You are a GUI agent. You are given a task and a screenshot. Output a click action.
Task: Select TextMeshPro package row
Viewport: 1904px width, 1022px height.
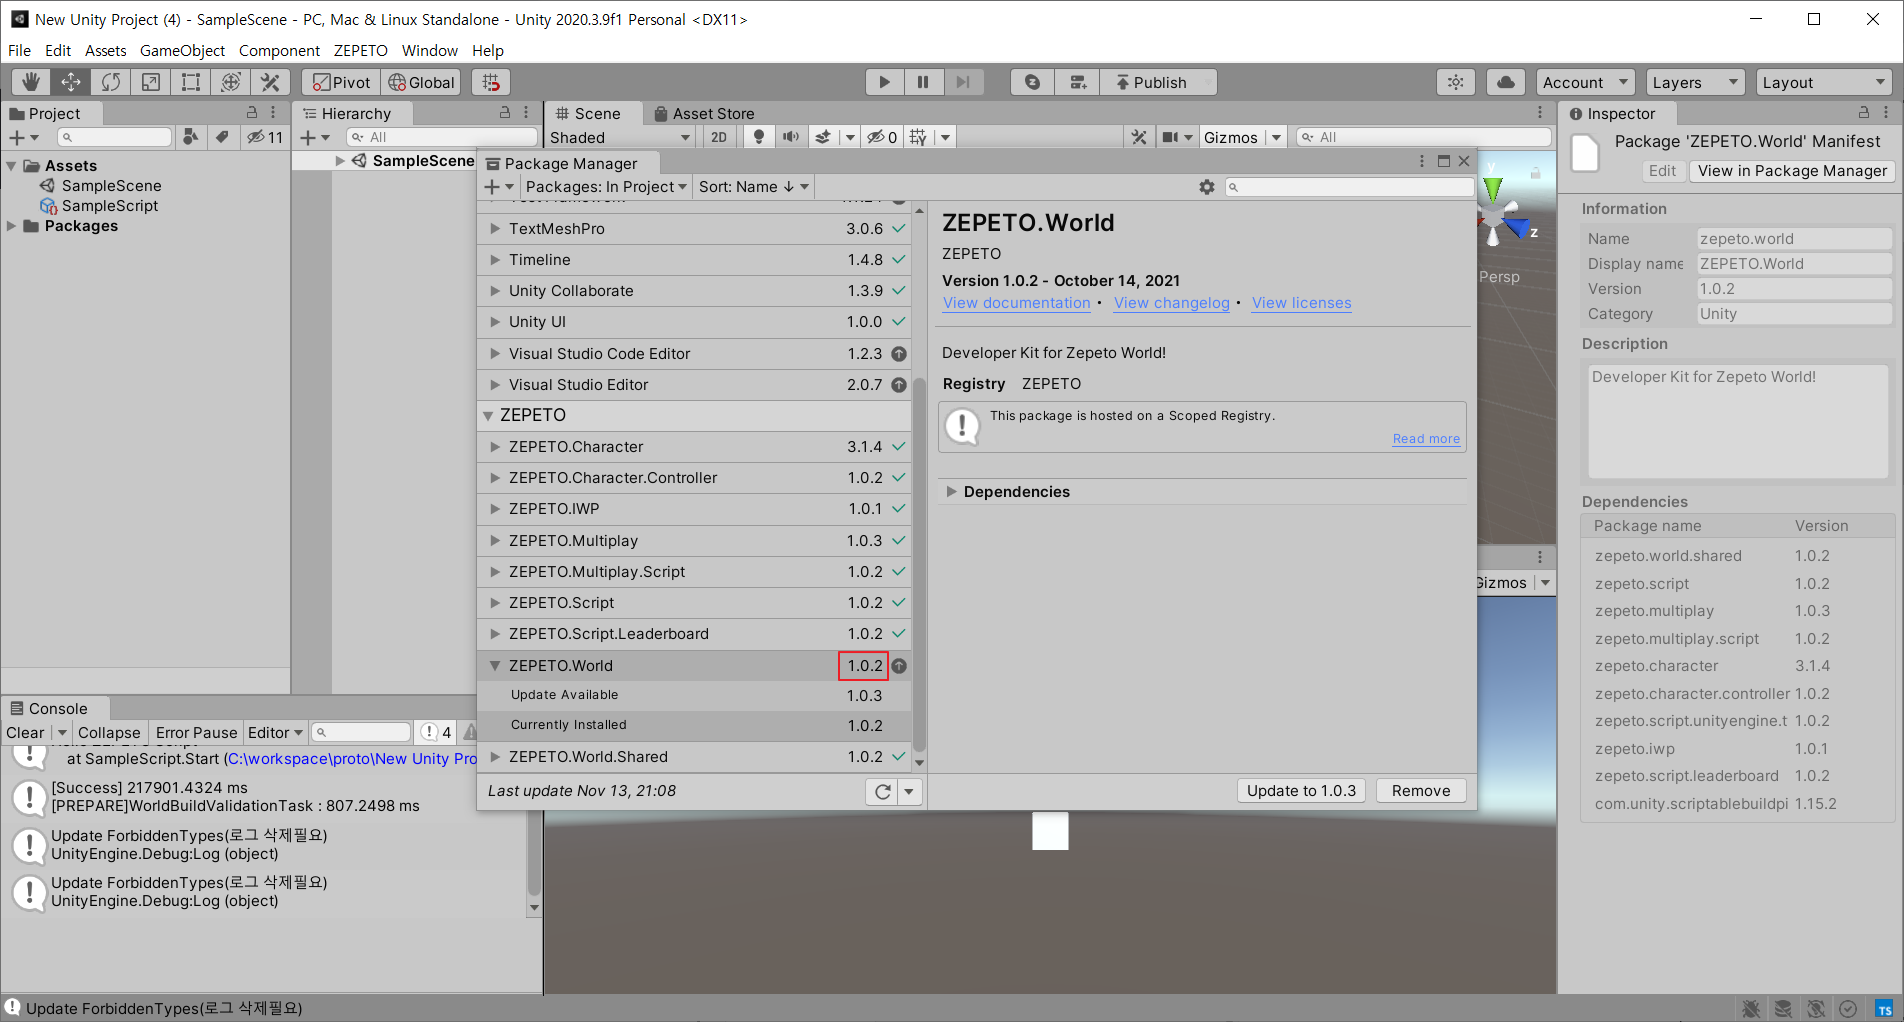[x=695, y=228]
